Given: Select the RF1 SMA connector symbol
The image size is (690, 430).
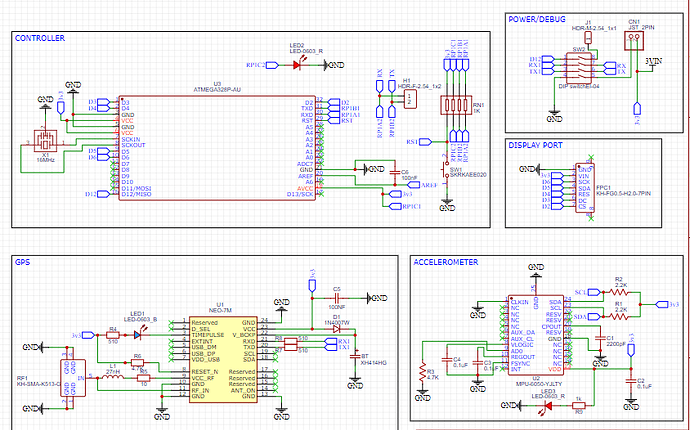Looking at the screenshot, I should tap(73, 377).
